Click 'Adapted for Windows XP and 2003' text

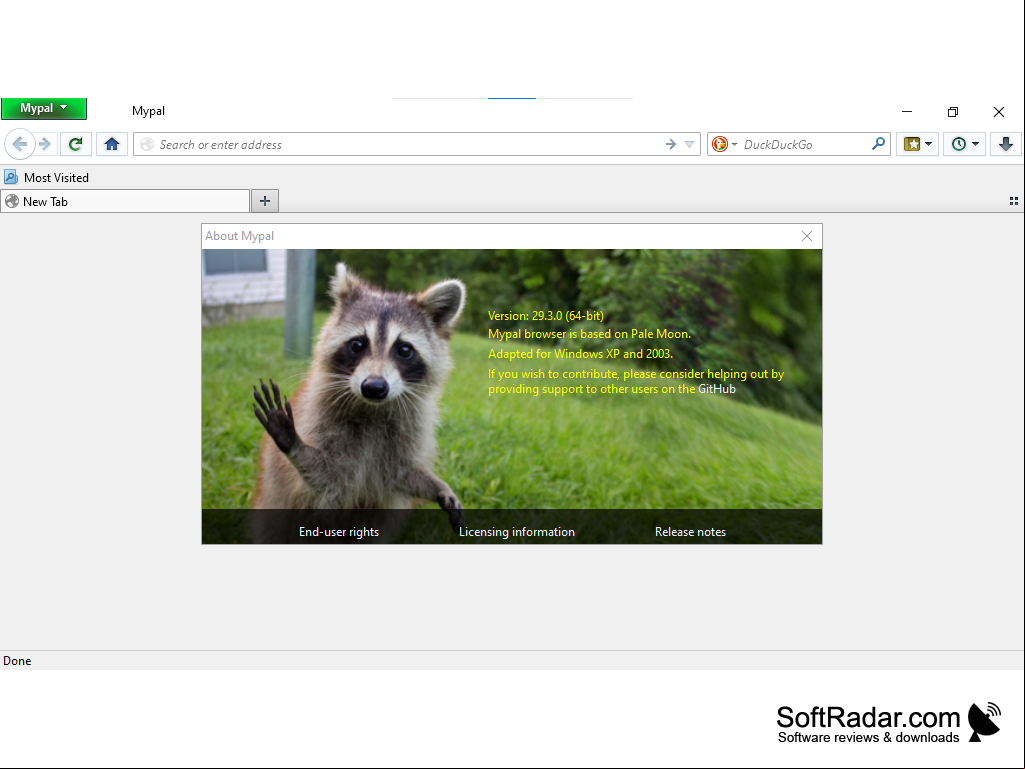tap(580, 354)
